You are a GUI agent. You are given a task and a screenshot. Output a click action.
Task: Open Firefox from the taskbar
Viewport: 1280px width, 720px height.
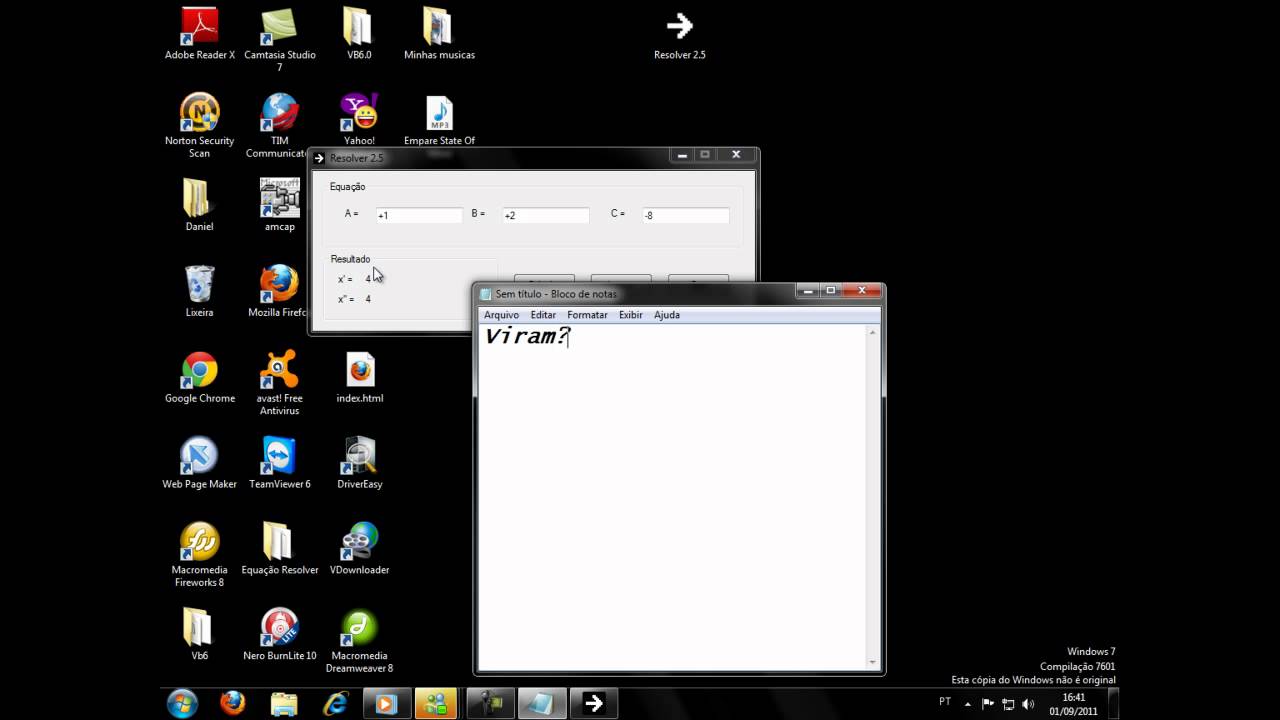[232, 704]
